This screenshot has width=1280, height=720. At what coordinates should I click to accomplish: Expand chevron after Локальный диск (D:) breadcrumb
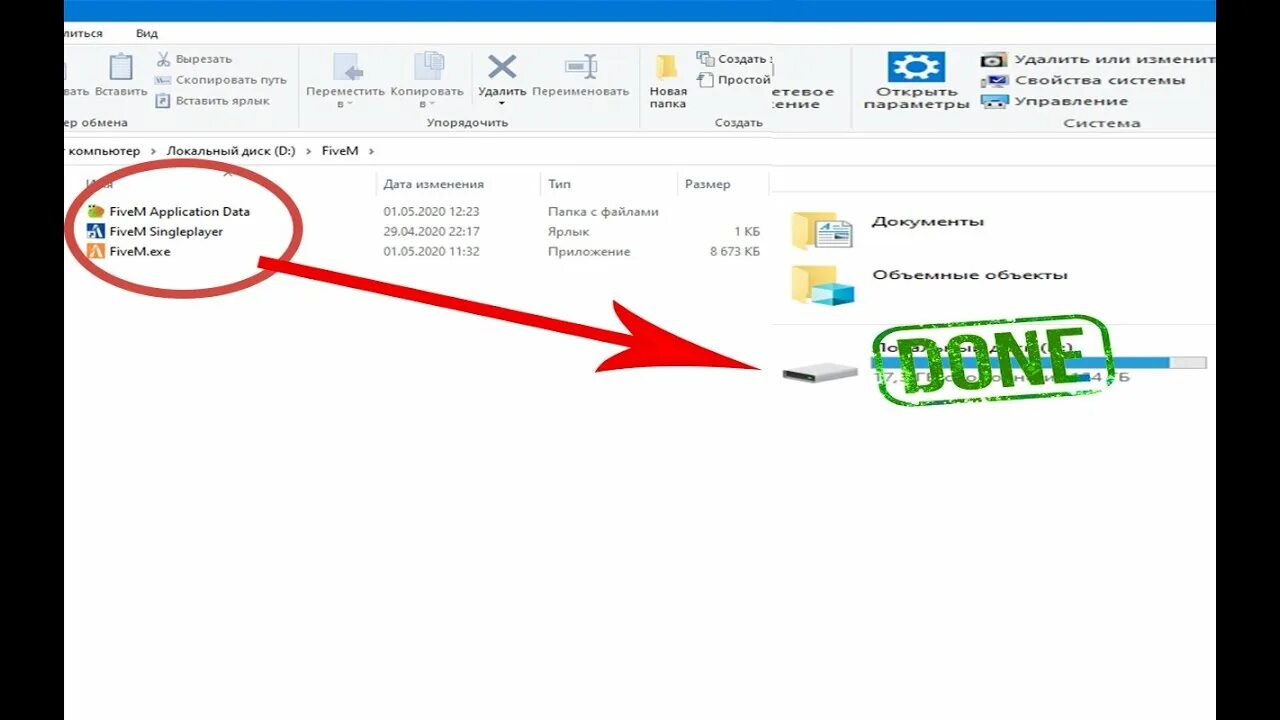307,151
